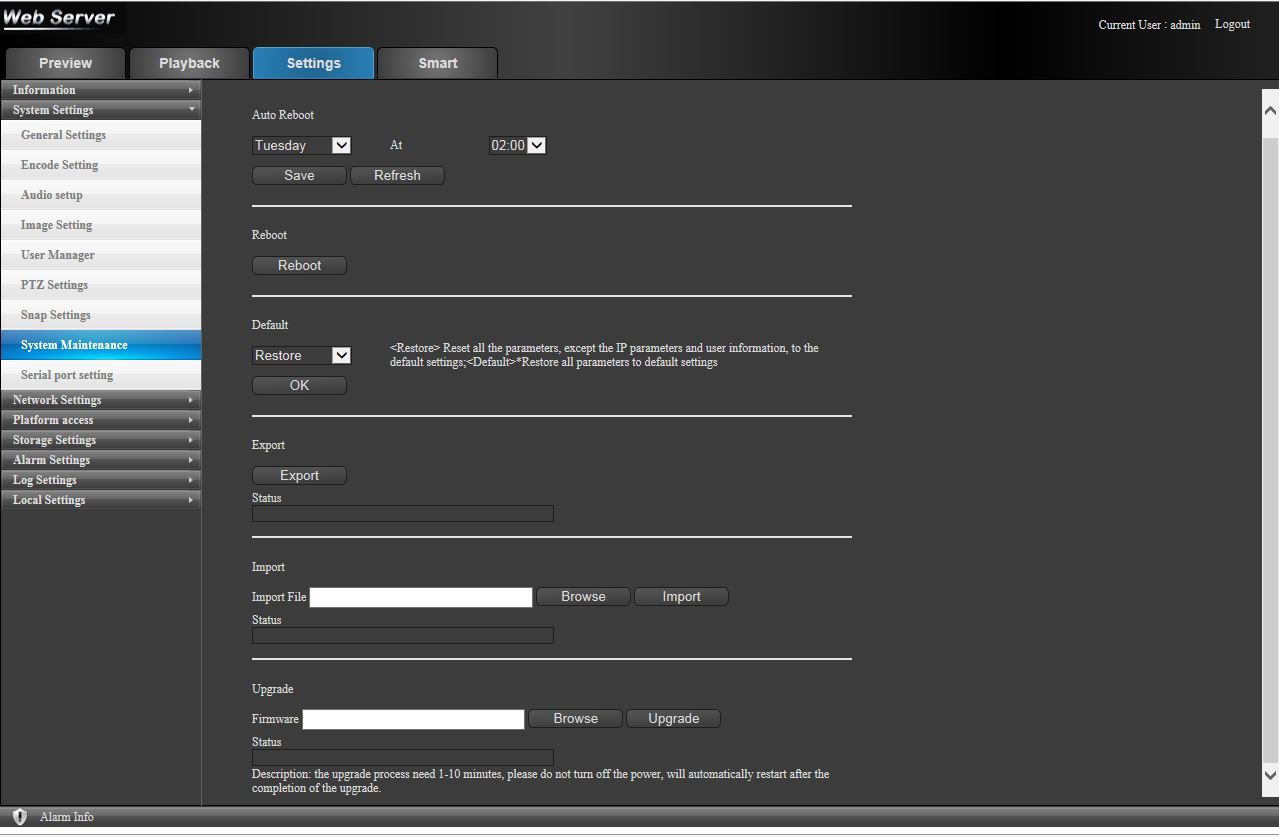1279x837 pixels.
Task: Open User Manager in the sidebar
Action: tap(58, 255)
